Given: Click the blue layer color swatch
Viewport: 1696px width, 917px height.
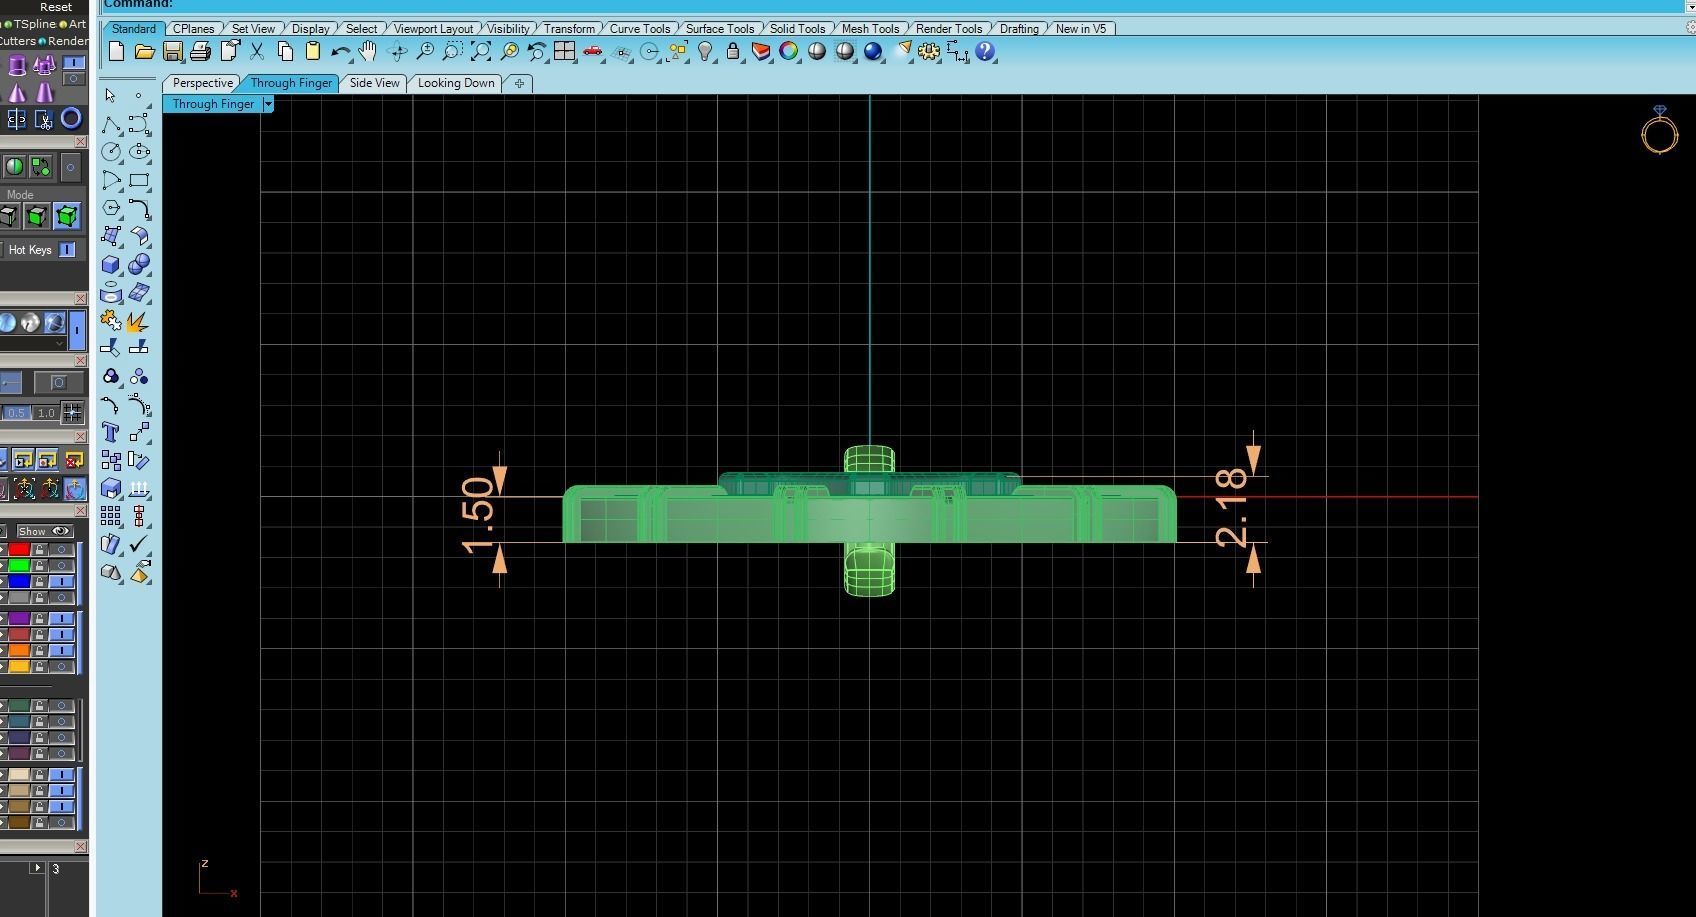Looking at the screenshot, I should point(19,582).
